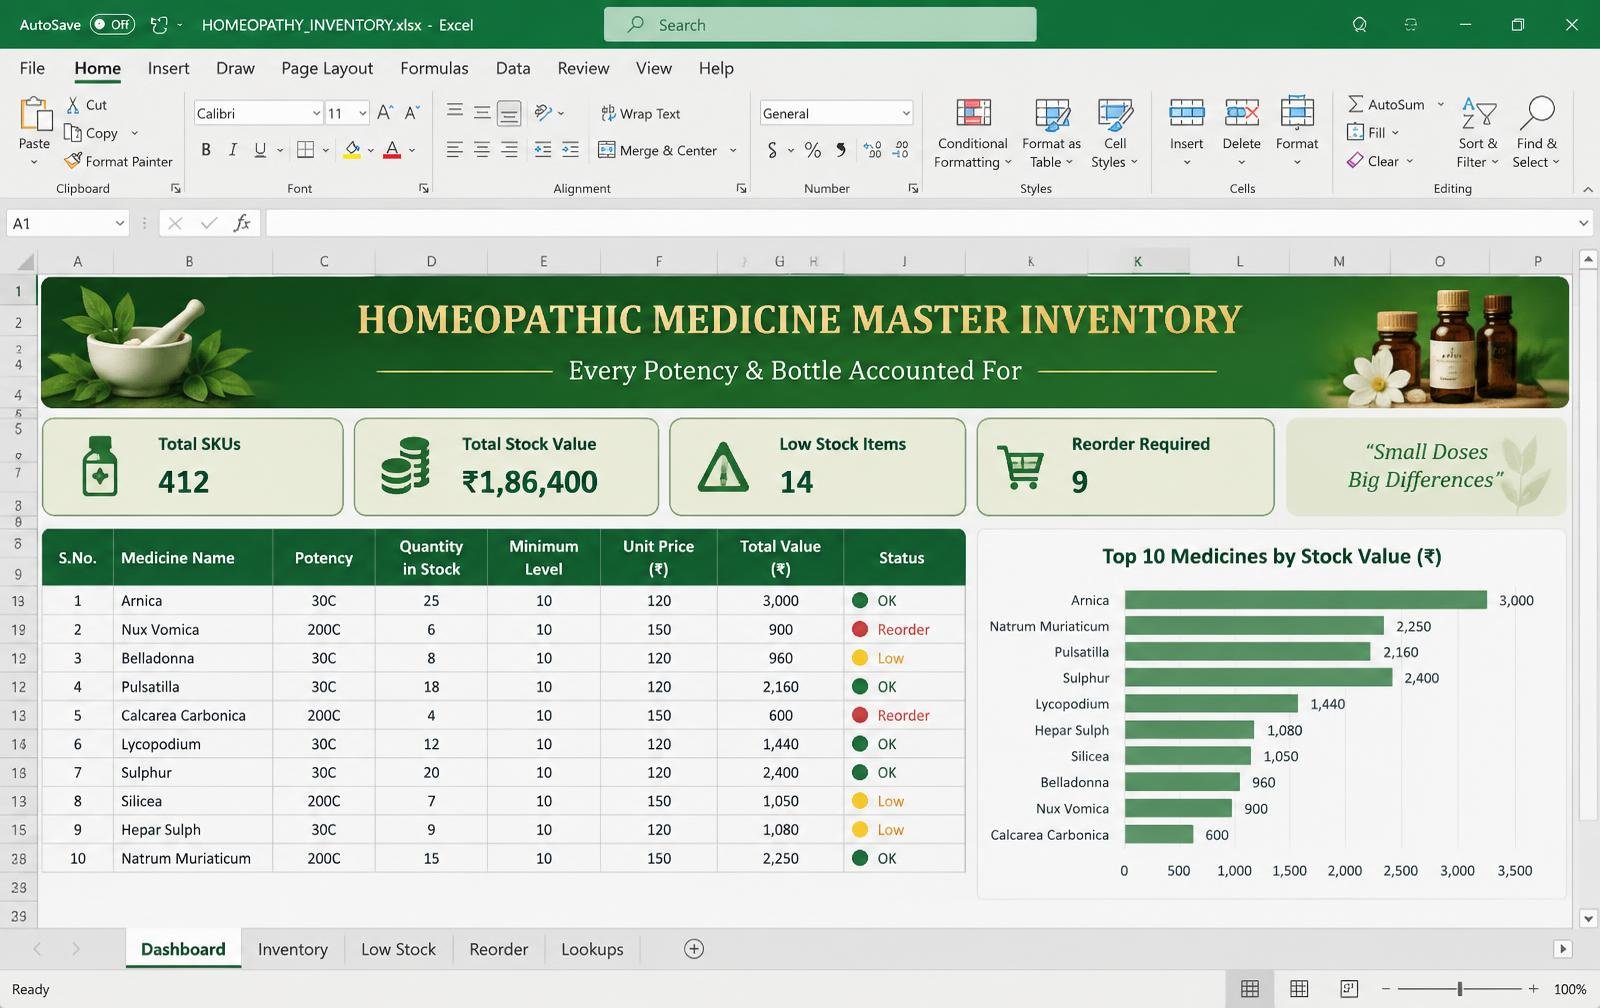Switch to the Low Stock sheet tab
Viewport: 1600px width, 1008px height.
pos(398,949)
